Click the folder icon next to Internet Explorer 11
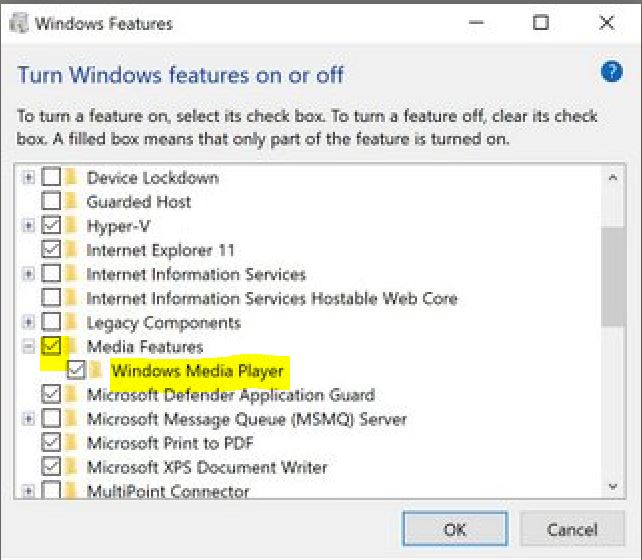The height and width of the screenshot is (560, 642). (x=72, y=249)
